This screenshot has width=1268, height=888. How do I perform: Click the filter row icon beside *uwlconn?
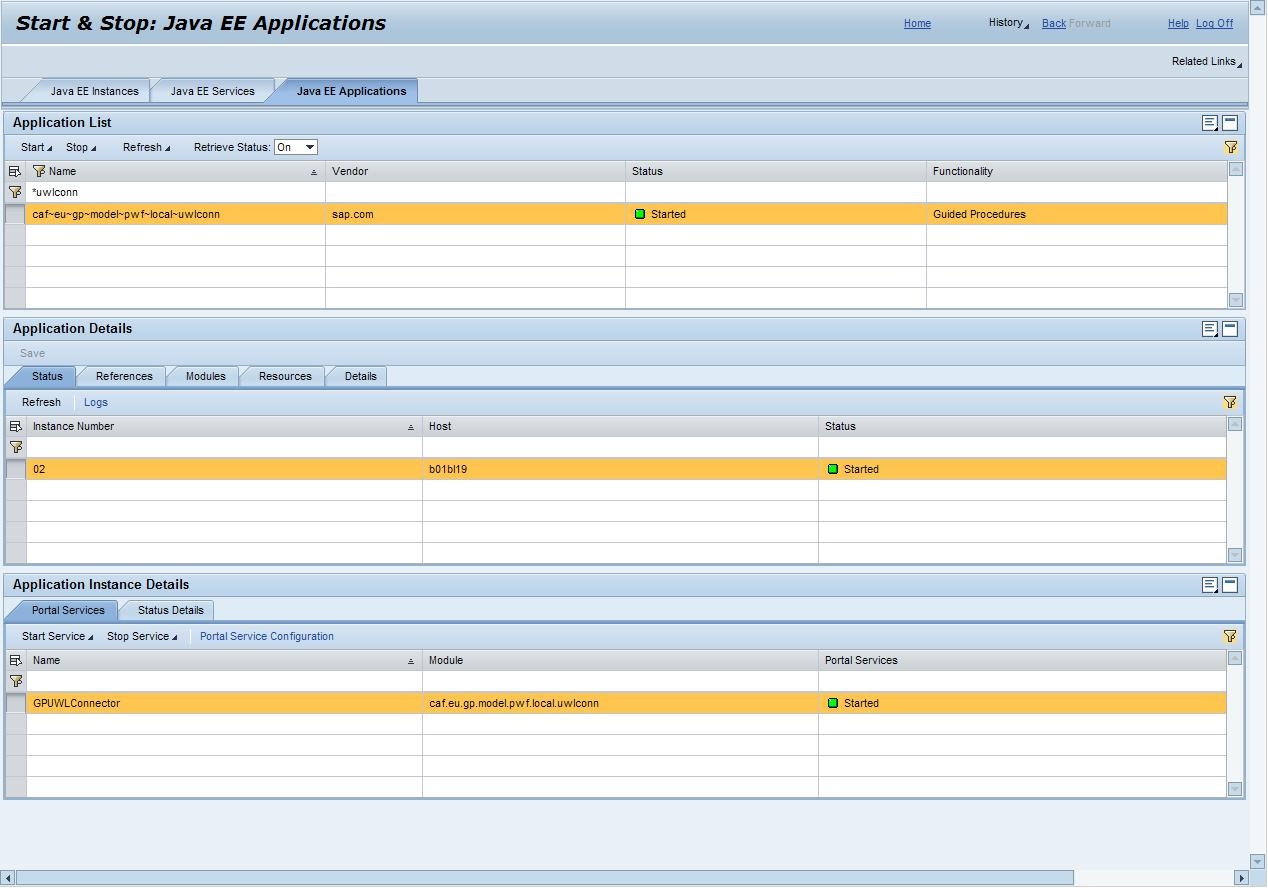(x=15, y=192)
